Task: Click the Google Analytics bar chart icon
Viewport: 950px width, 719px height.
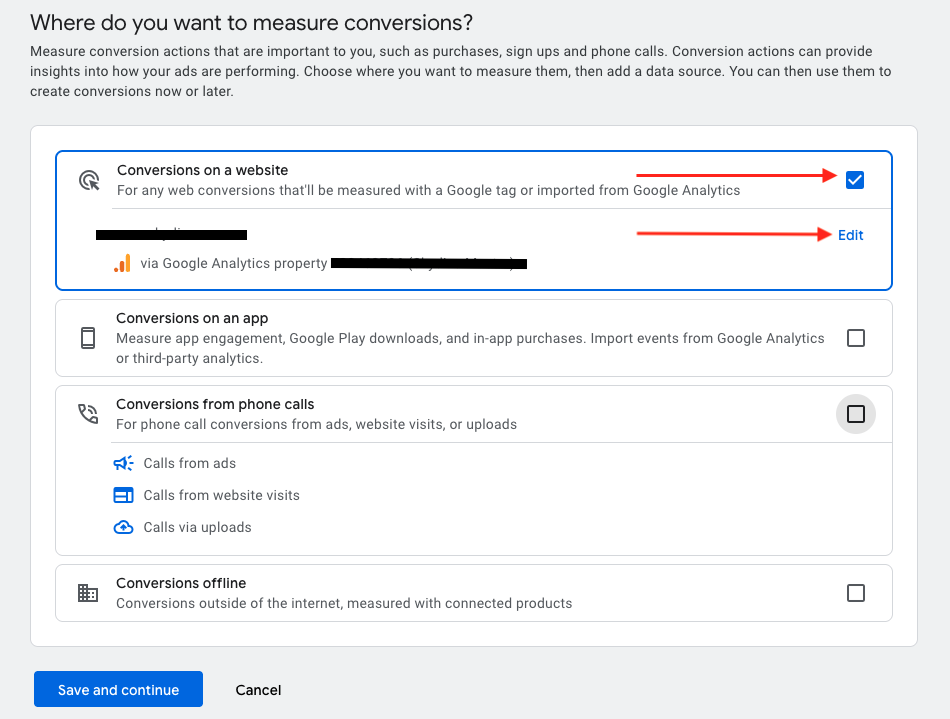Action: pyautogui.click(x=122, y=264)
